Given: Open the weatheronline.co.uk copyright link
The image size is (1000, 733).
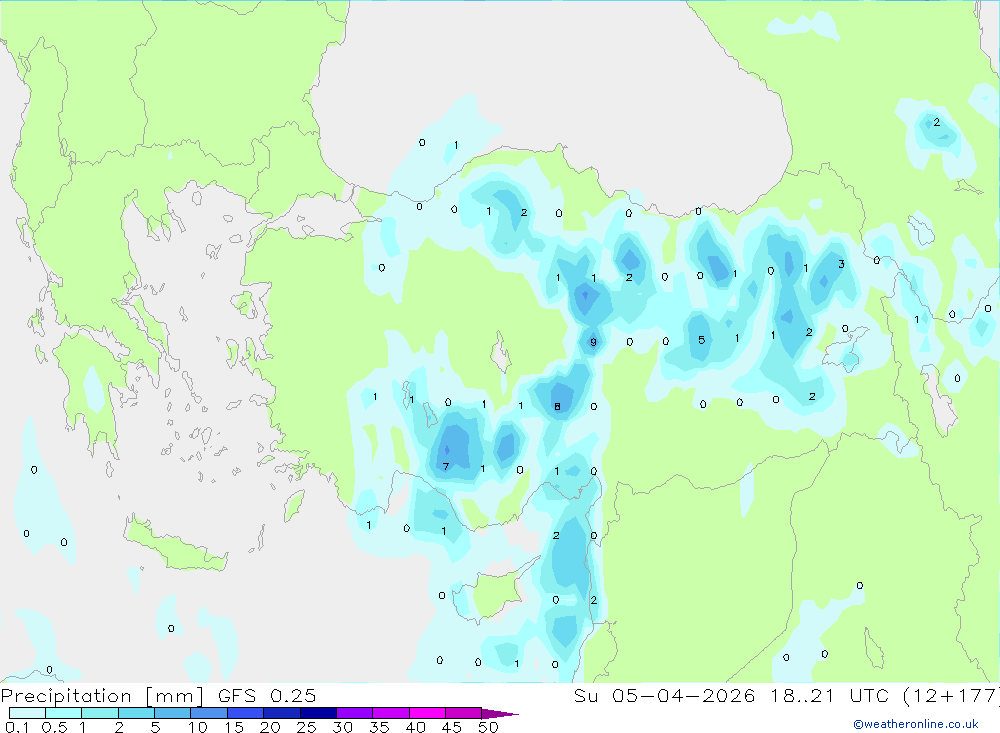Looking at the screenshot, I should 915,724.
